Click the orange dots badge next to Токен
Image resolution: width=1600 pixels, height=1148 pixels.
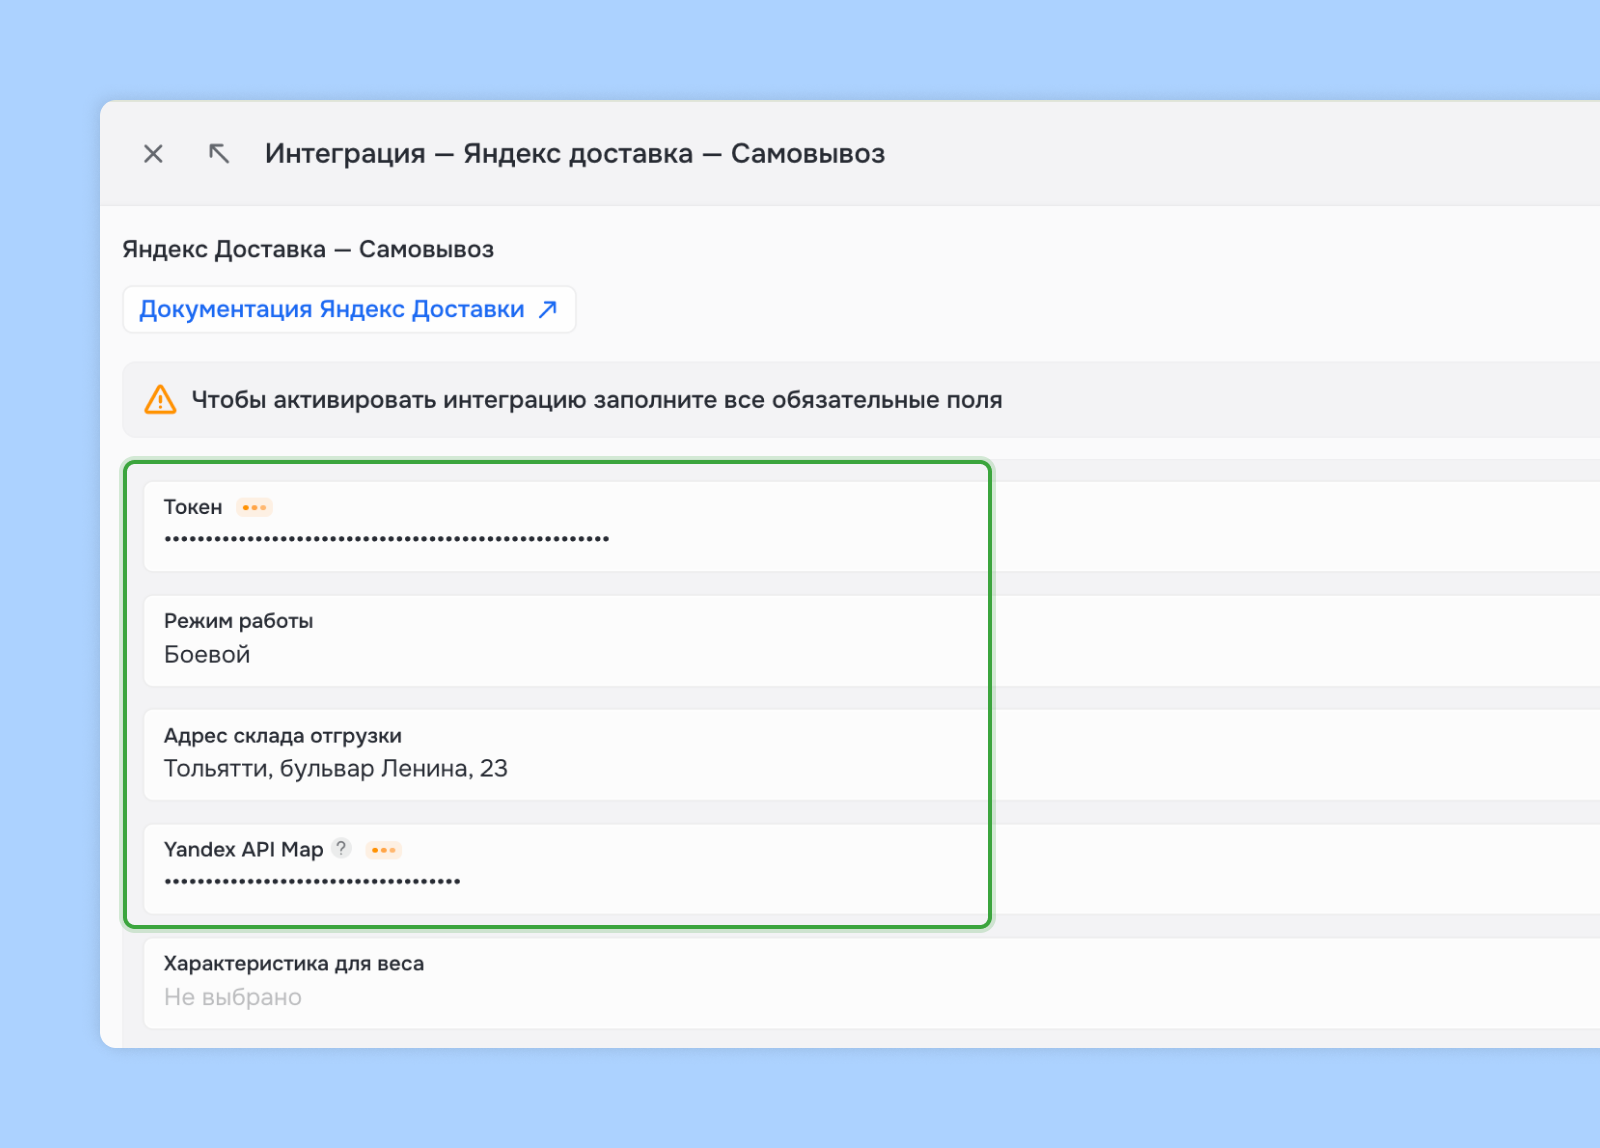click(254, 508)
